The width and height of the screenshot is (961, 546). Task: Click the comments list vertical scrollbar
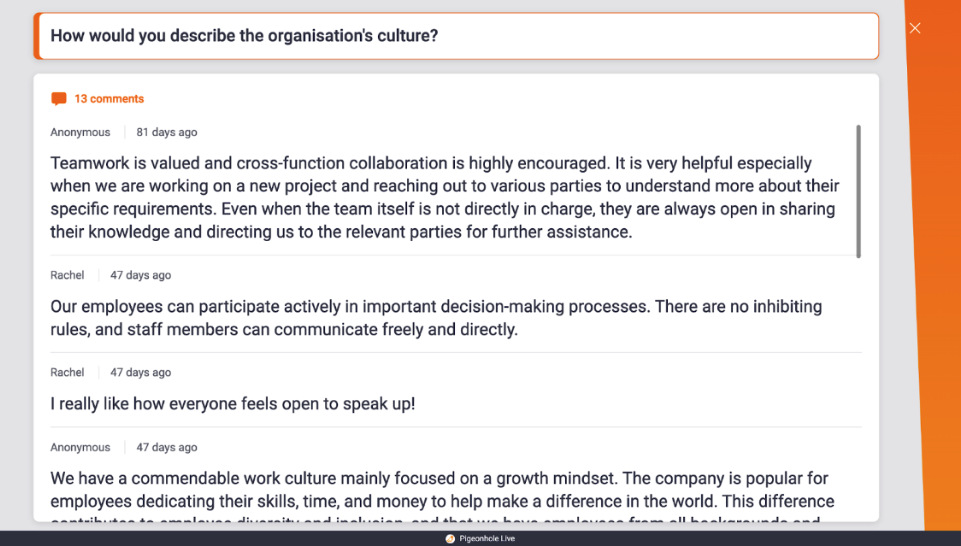pyautogui.click(x=859, y=190)
